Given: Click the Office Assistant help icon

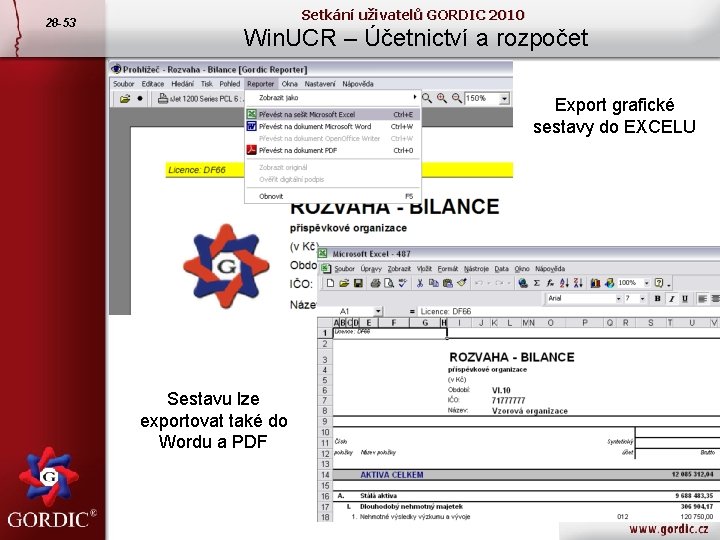Looking at the screenshot, I should 659,283.
